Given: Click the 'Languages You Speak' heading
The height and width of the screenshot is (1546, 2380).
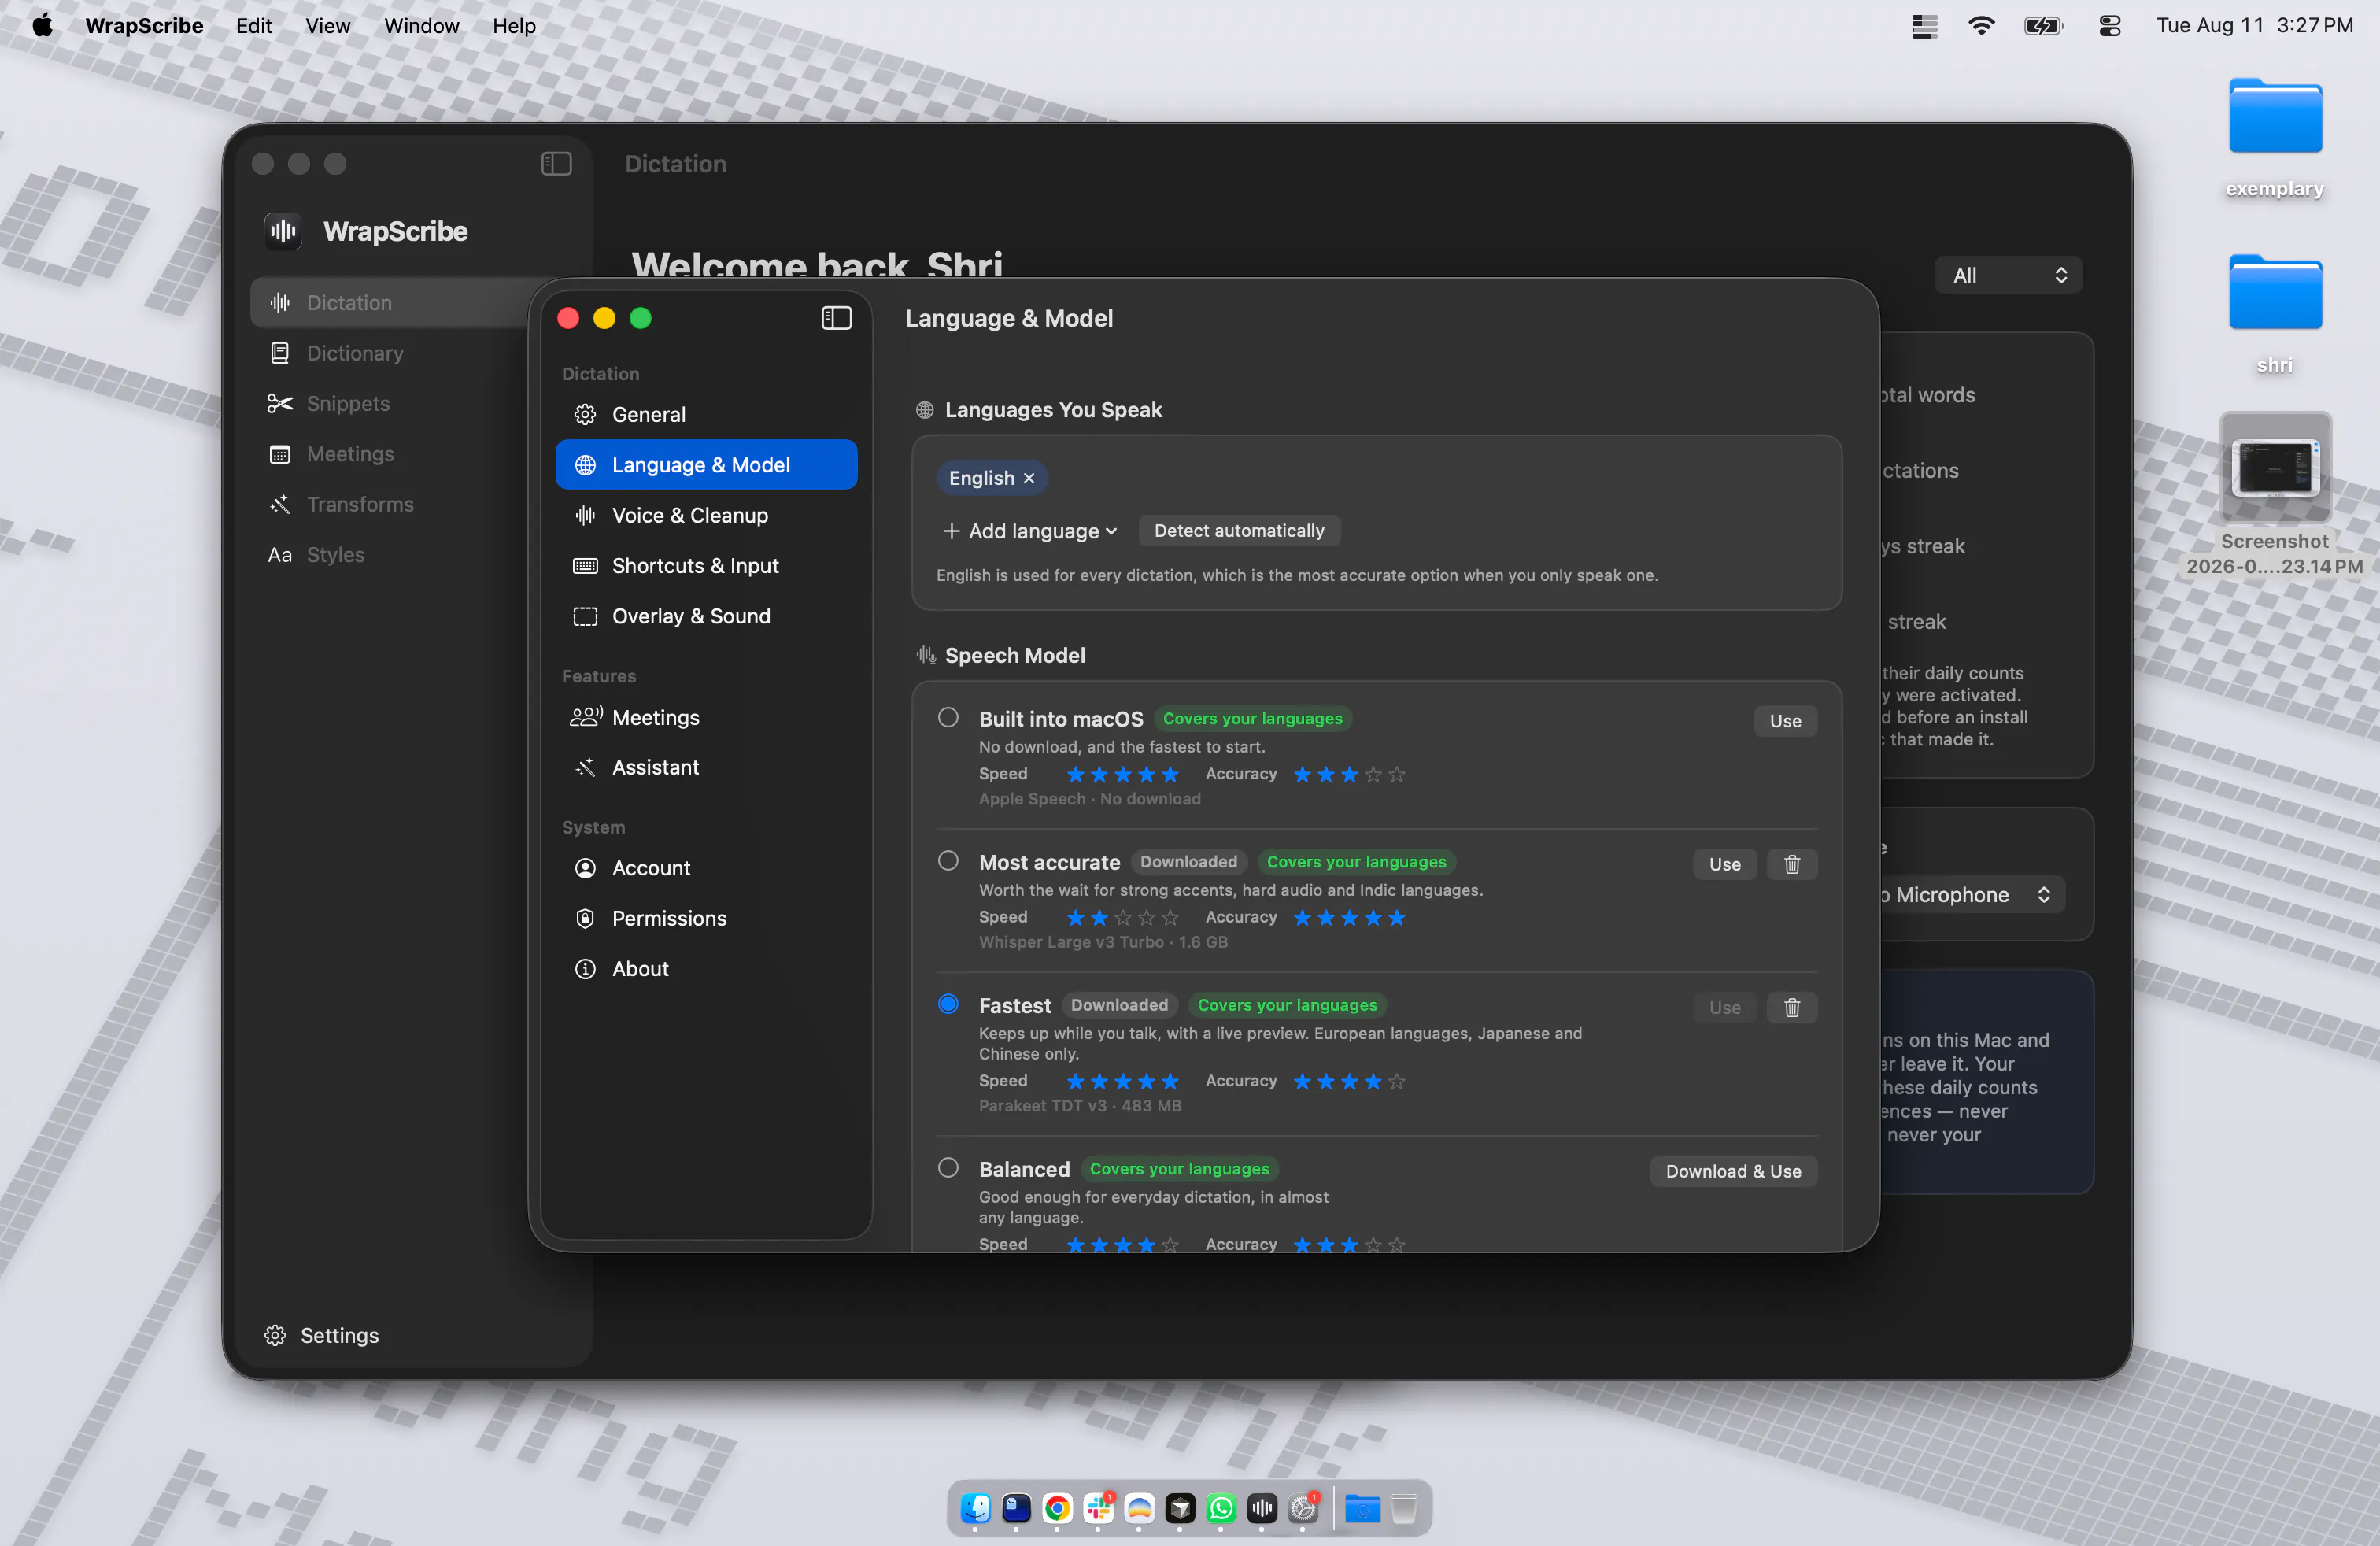Looking at the screenshot, I should pyautogui.click(x=1053, y=410).
